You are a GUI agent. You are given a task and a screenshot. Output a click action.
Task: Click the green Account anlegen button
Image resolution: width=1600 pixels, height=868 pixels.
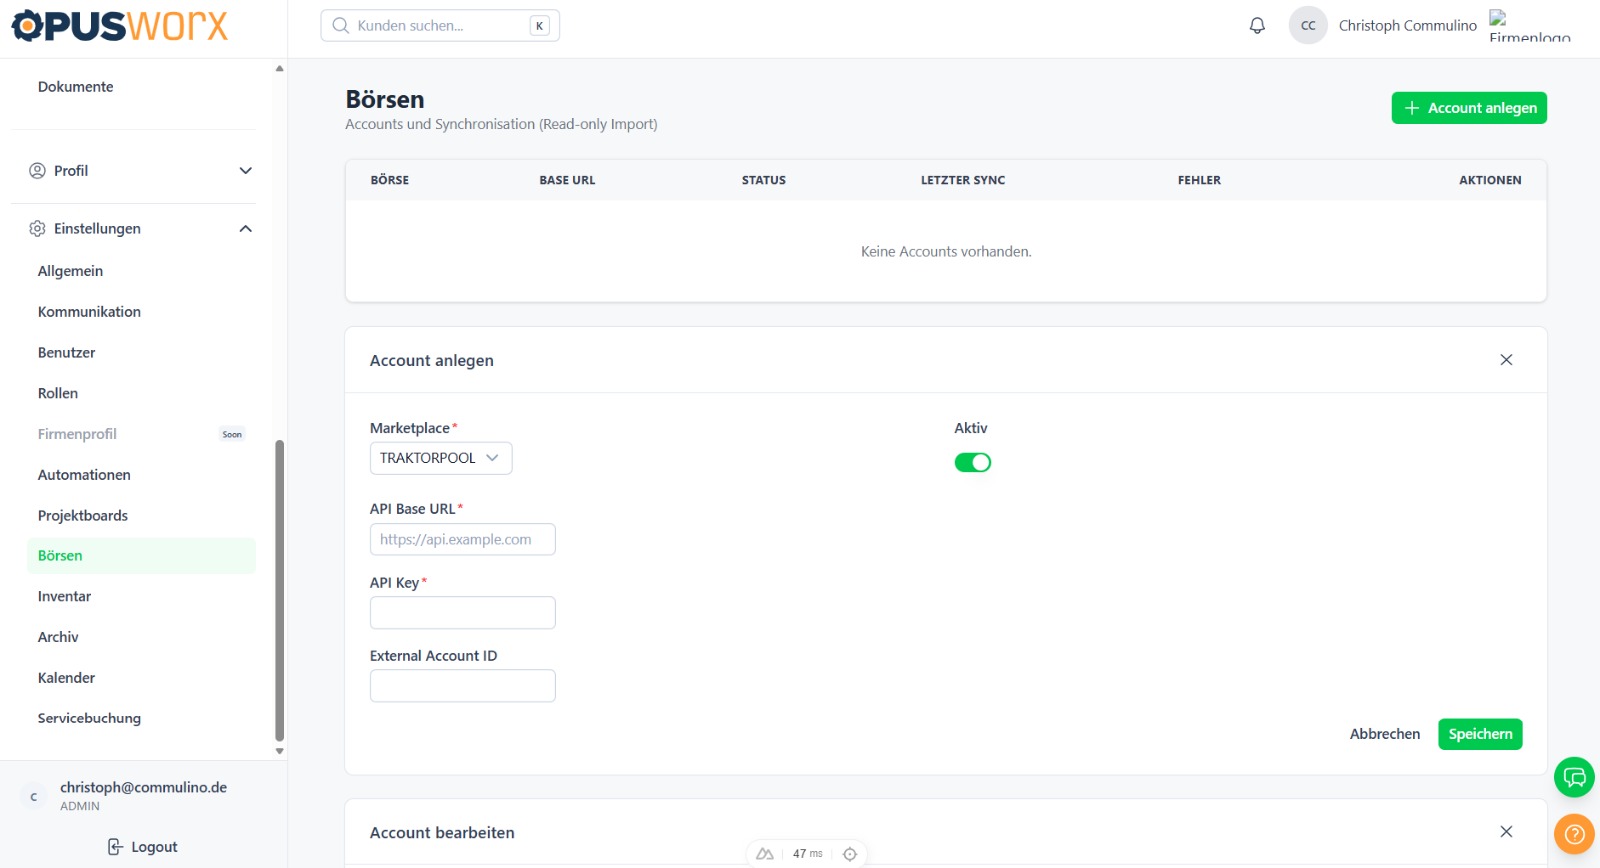point(1468,108)
